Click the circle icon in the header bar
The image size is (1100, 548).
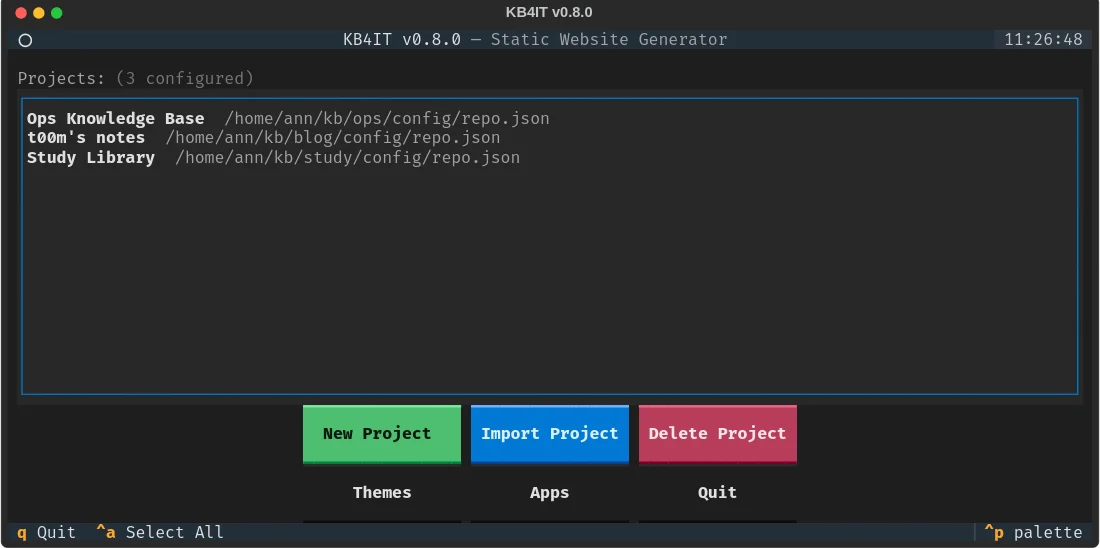[25, 40]
